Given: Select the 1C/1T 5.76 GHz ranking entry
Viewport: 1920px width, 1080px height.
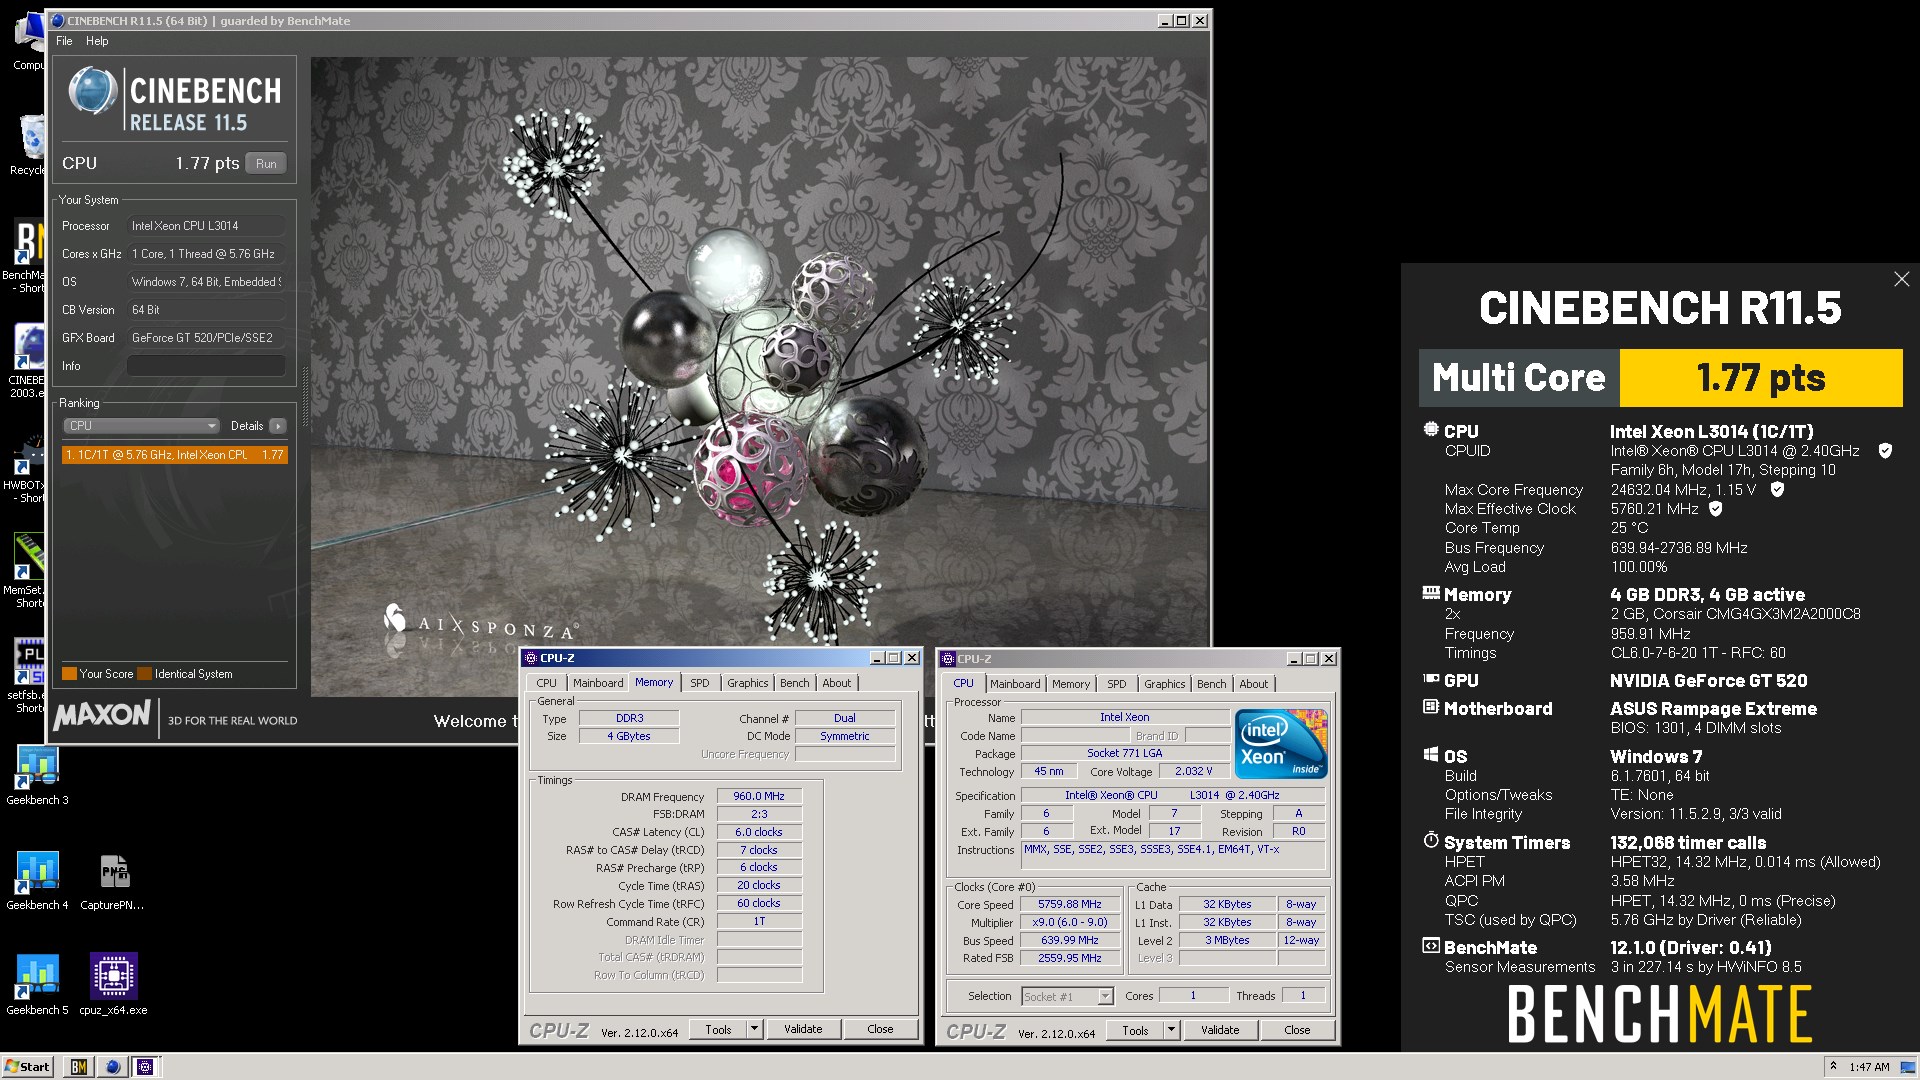Looking at the screenshot, I should pos(175,455).
